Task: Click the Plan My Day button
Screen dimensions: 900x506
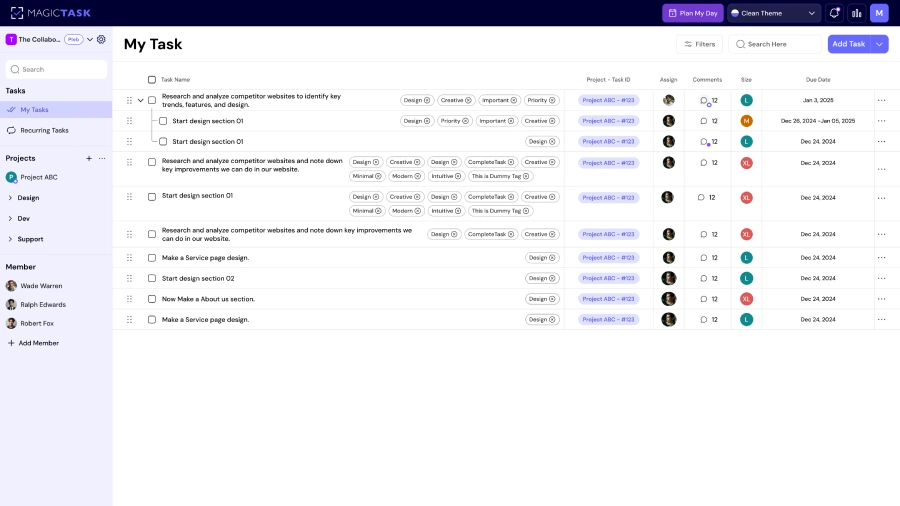Action: (x=693, y=13)
